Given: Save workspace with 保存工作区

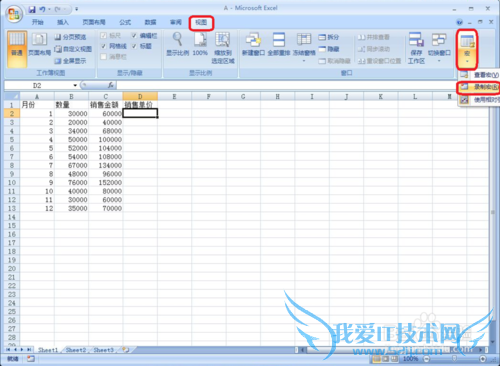Looking at the screenshot, I should tap(416, 48).
